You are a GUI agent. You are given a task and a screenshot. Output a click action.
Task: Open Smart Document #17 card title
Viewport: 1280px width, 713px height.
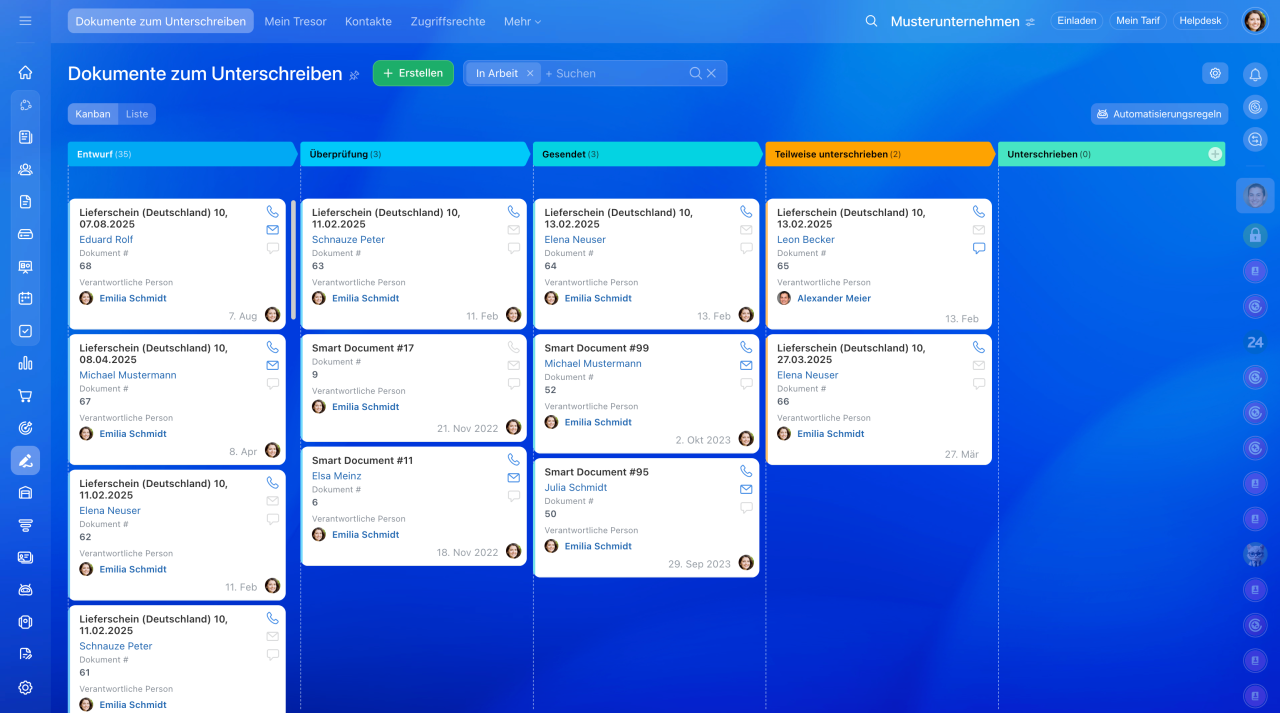click(x=363, y=348)
